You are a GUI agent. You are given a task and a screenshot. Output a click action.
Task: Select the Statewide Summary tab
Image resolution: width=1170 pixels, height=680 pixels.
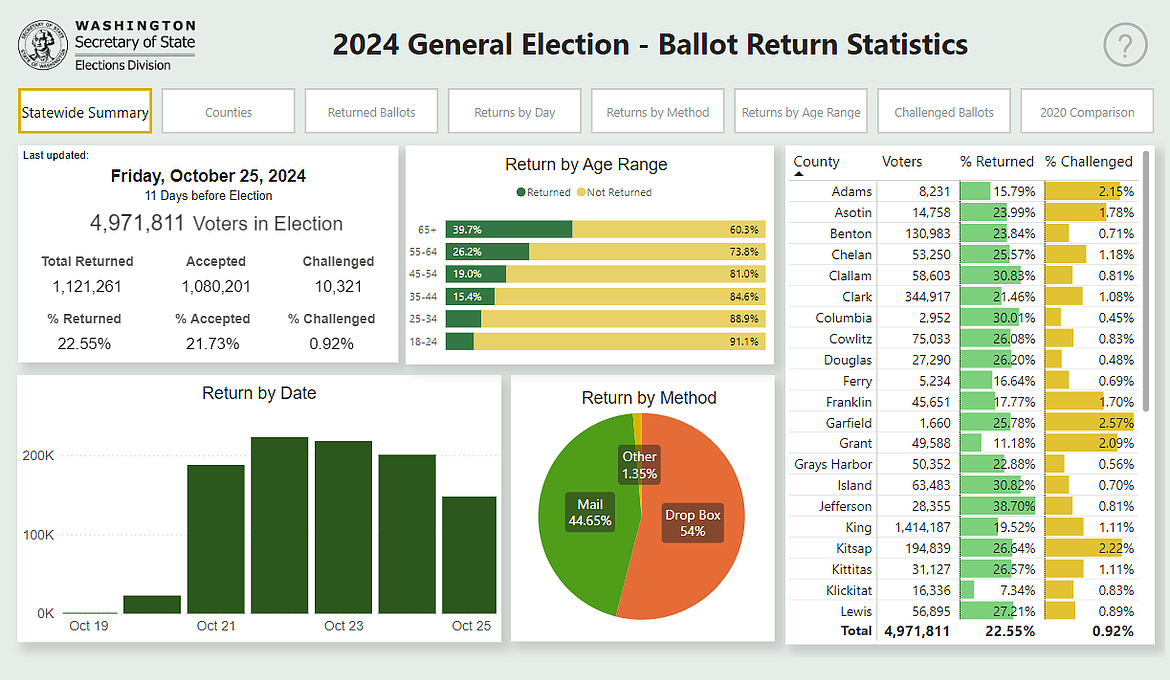(x=85, y=111)
